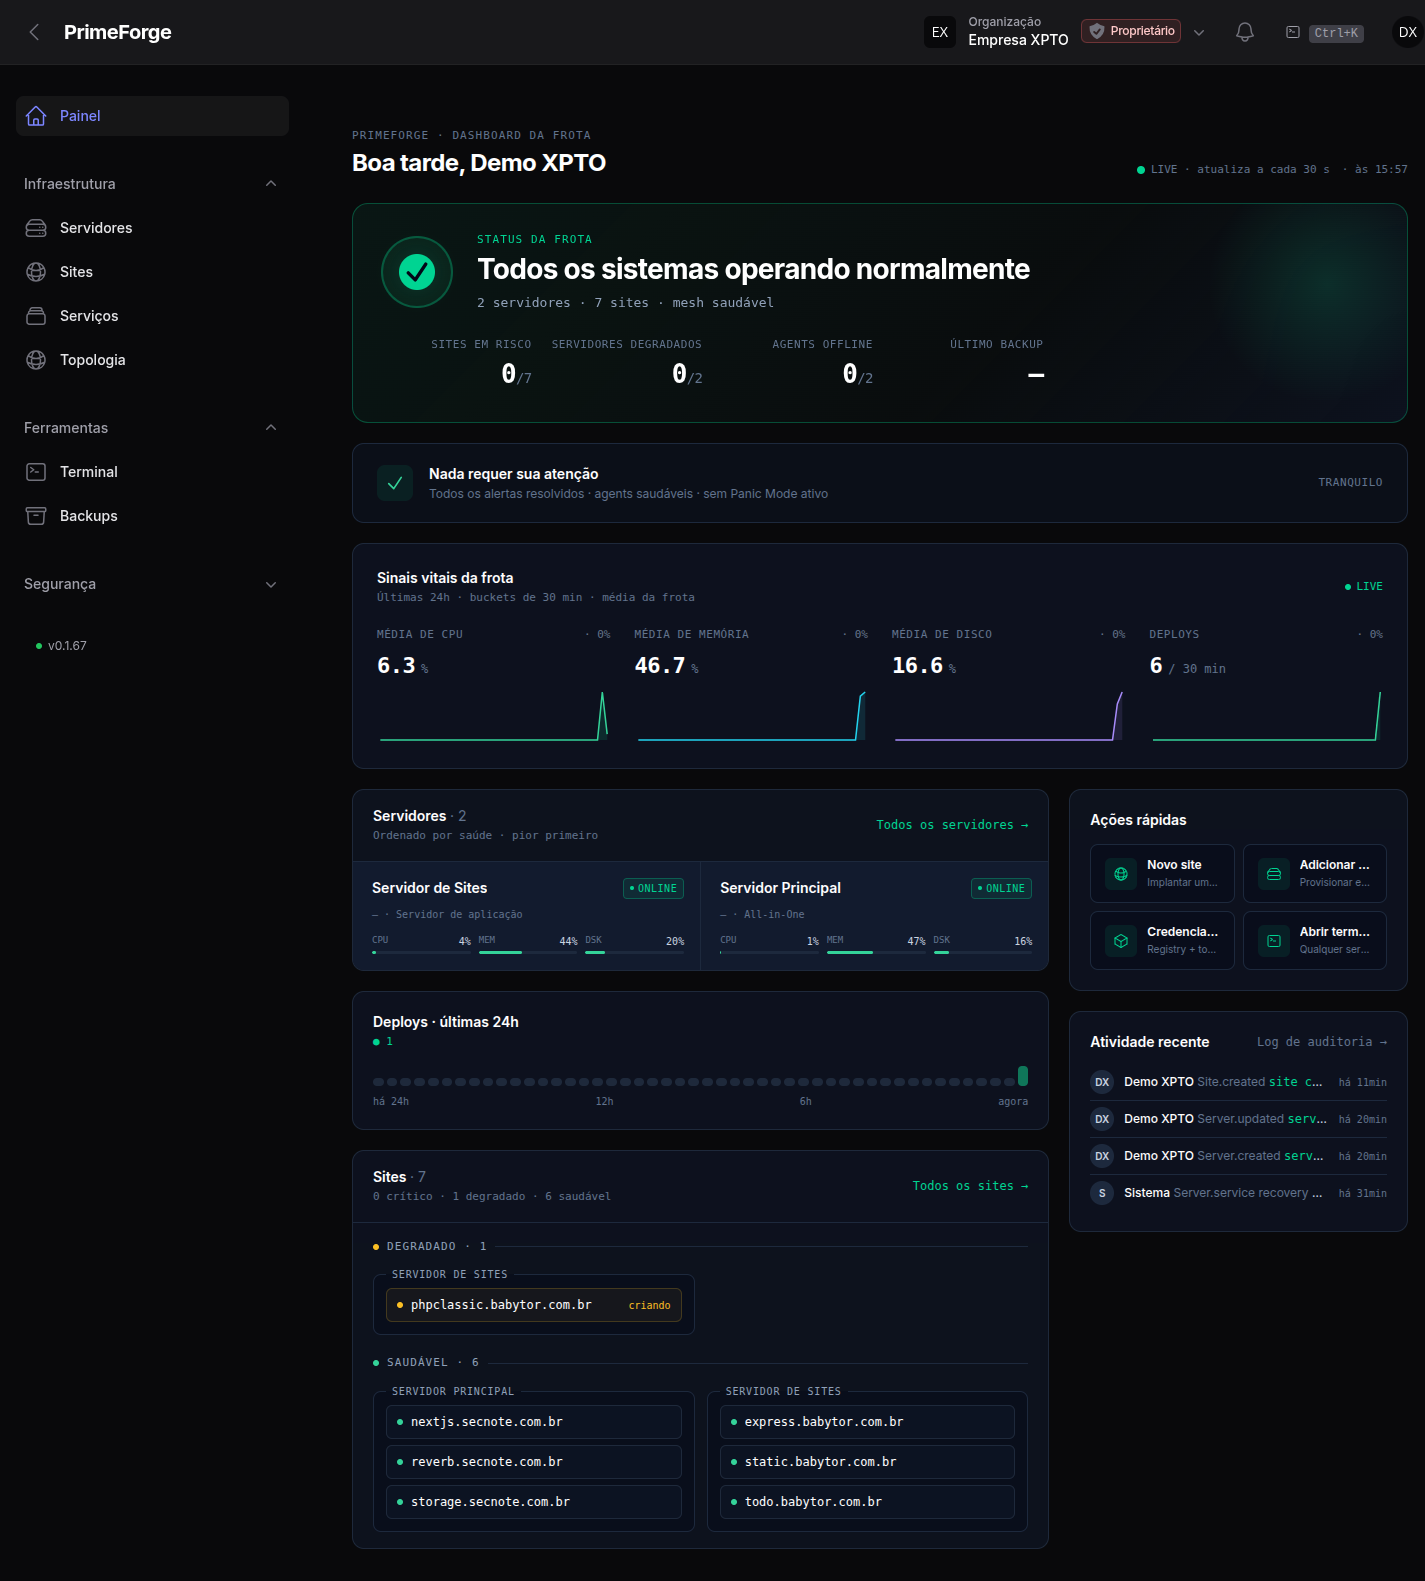Collapse the Ferramentas section chevron
Image resolution: width=1425 pixels, height=1581 pixels.
click(271, 428)
